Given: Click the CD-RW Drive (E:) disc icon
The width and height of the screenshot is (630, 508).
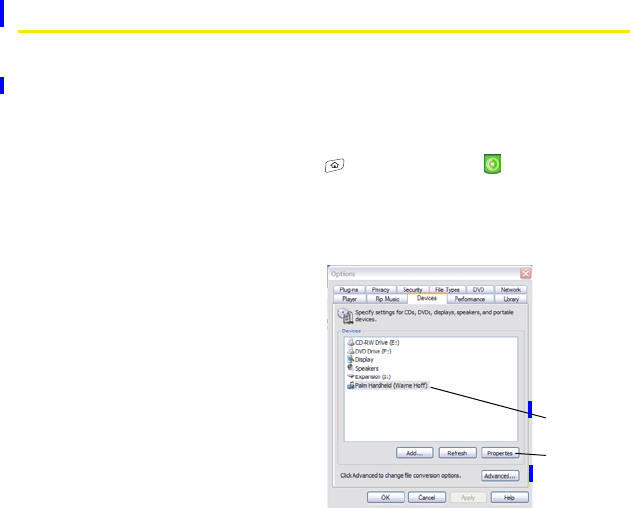Looking at the screenshot, I should coord(351,342).
